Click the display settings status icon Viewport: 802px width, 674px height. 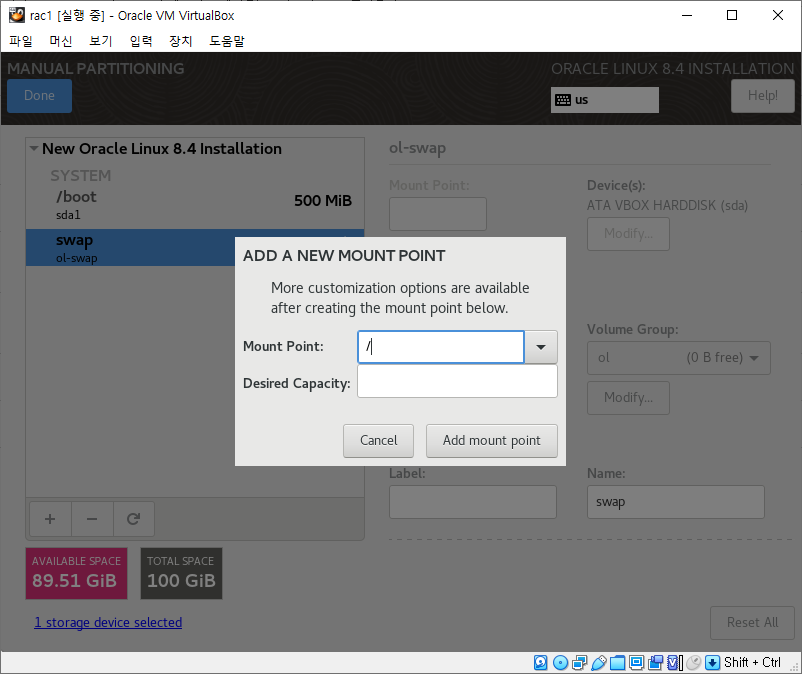(x=636, y=662)
